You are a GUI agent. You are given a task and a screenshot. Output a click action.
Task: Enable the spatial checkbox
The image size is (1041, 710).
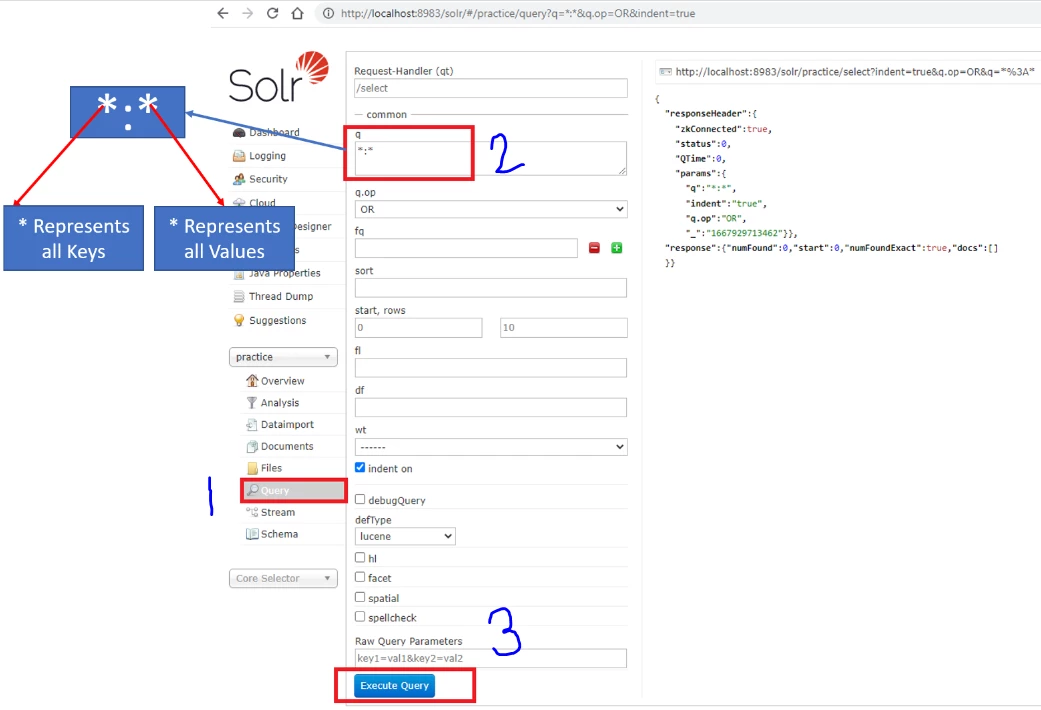[360, 597]
